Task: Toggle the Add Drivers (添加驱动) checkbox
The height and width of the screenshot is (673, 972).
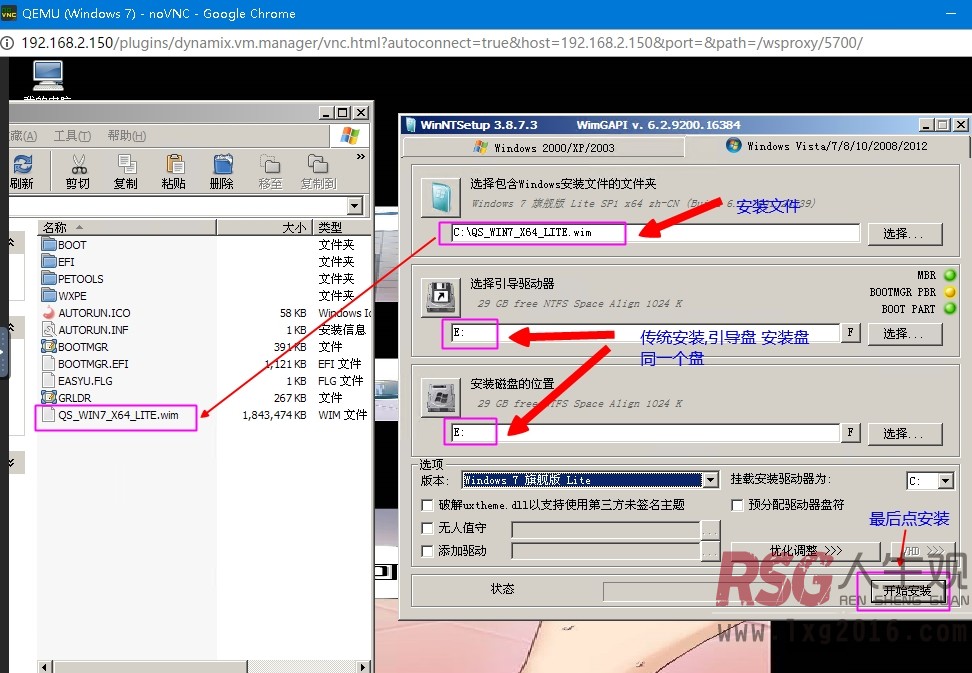Action: pyautogui.click(x=427, y=551)
